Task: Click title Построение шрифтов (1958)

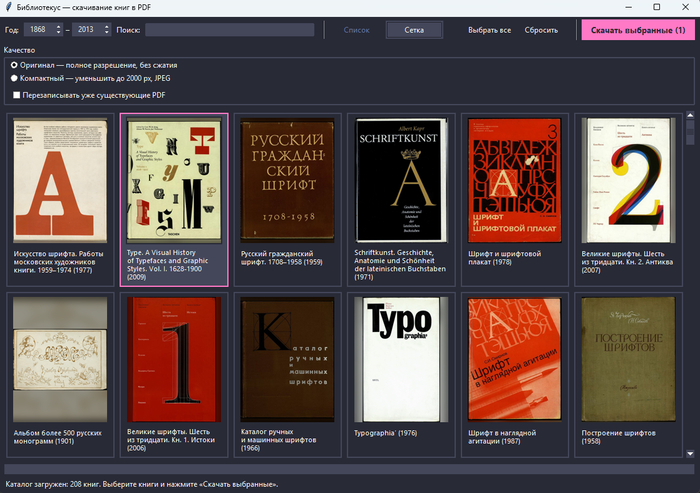Action: pos(619,437)
